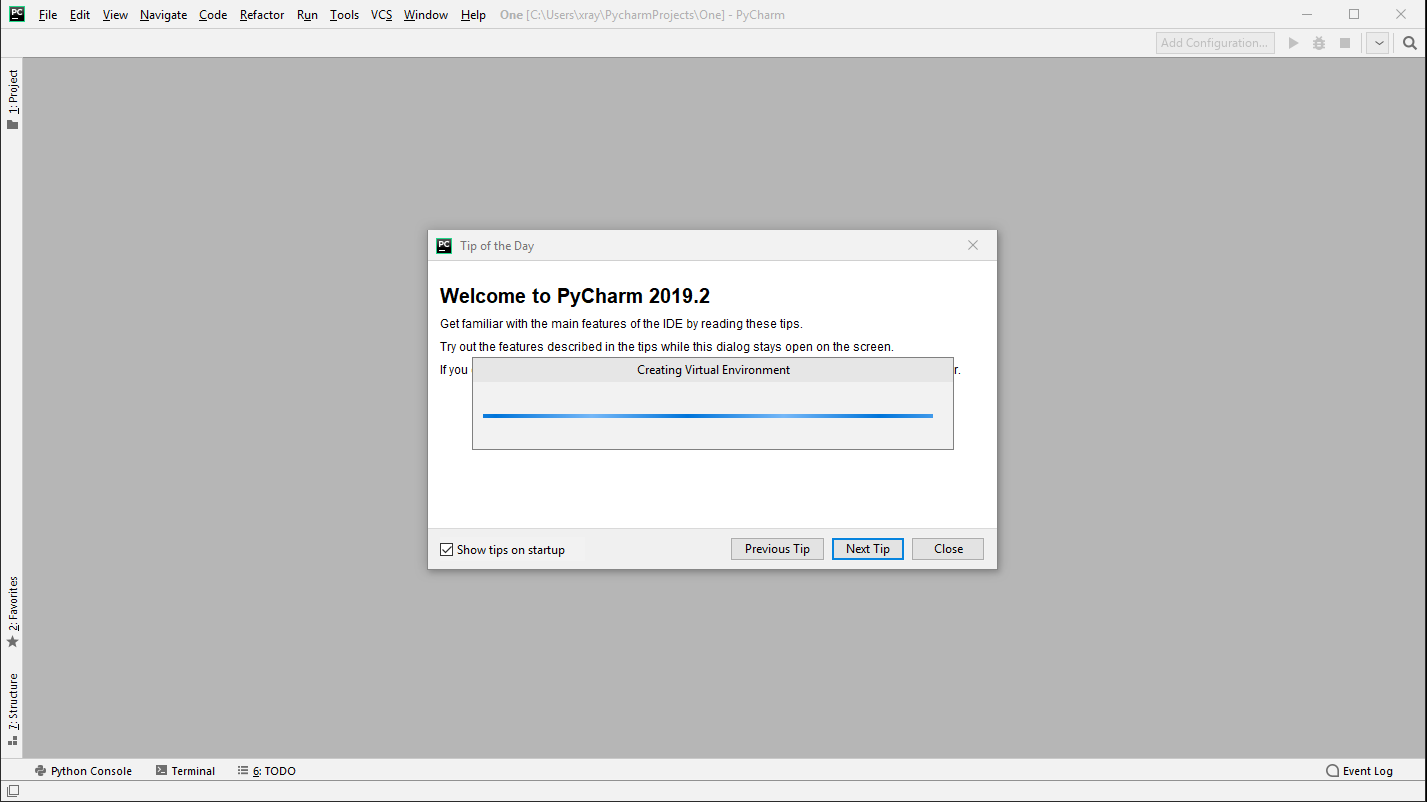Click the Search Everywhere magnifier icon
Screen dimensions: 1427x802
tap(1410, 43)
